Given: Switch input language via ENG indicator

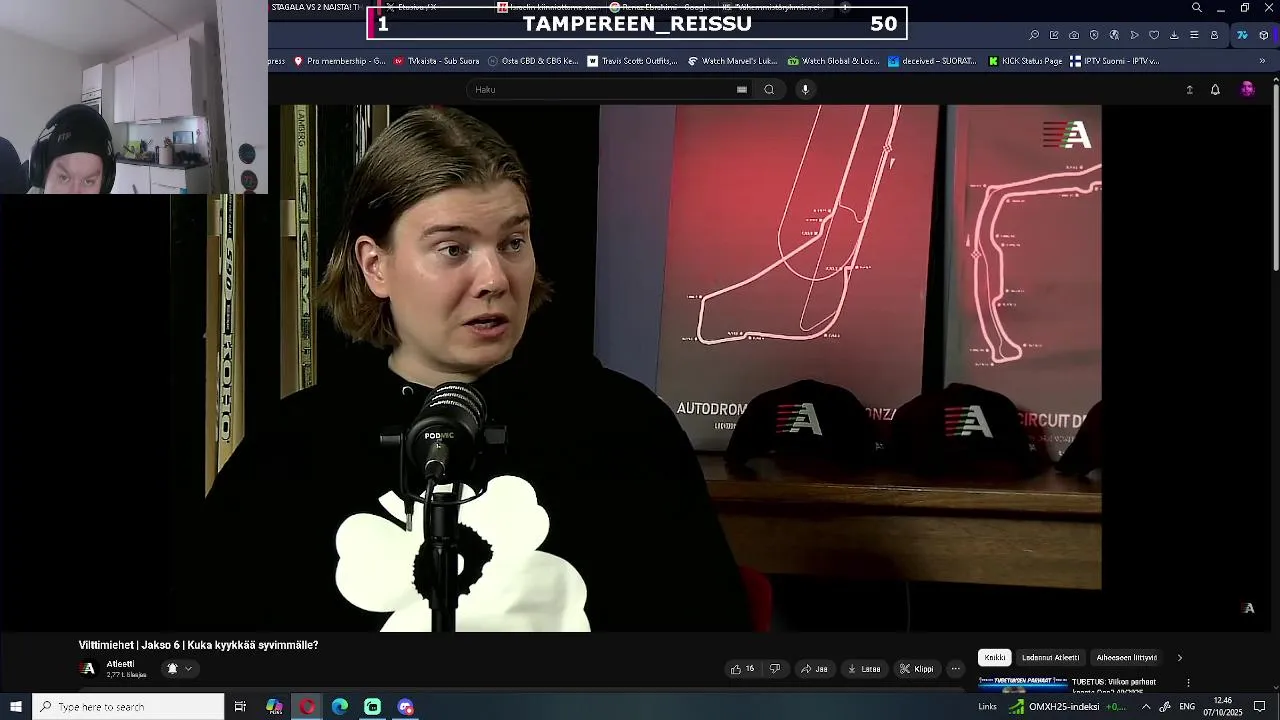Looking at the screenshot, I should click(x=1187, y=707).
